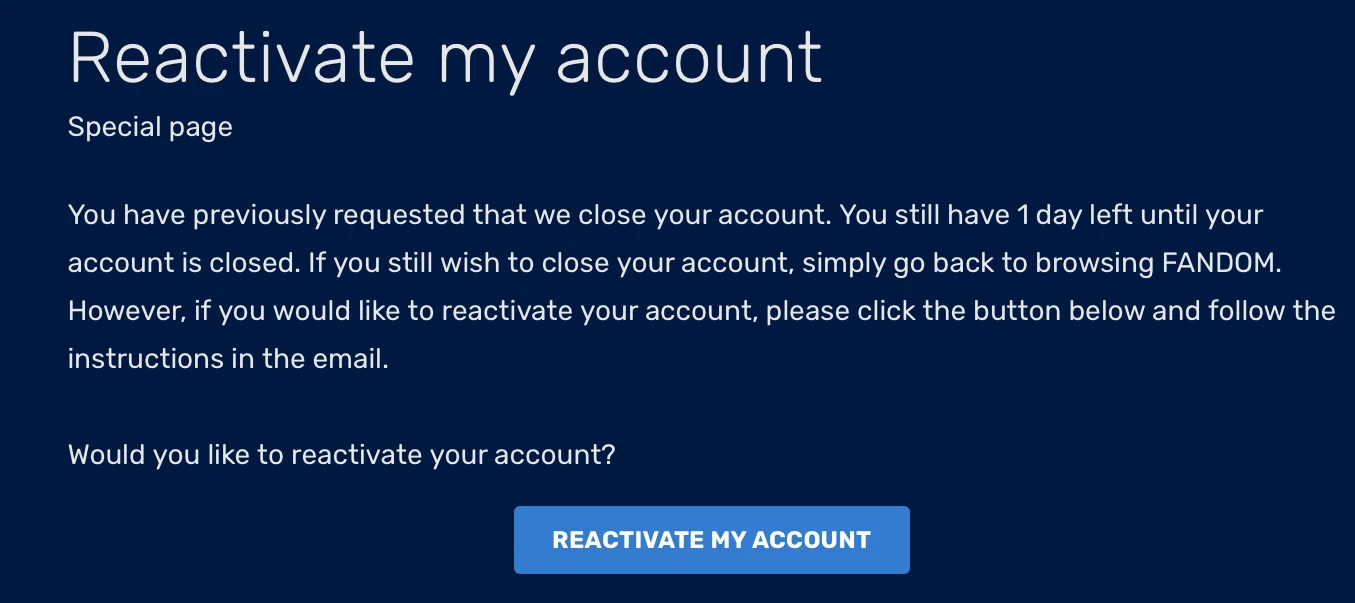Click the word "Special" in the subtitle
The image size is (1355, 603).
[x=108, y=128]
